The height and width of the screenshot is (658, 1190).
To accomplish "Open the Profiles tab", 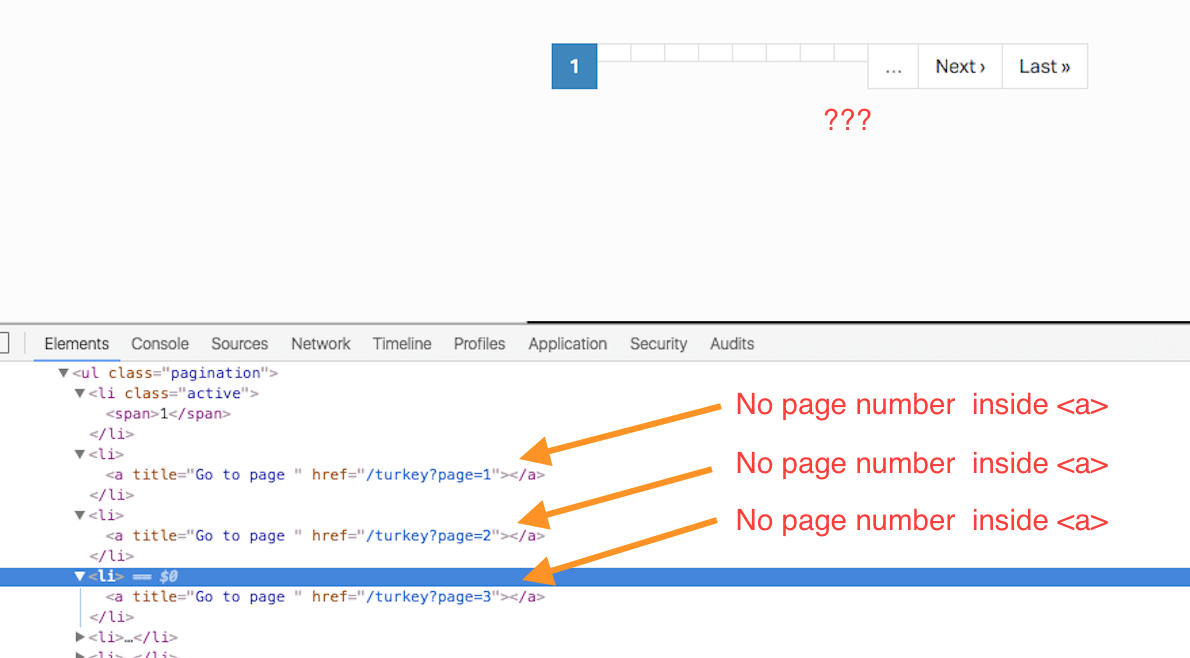I will pyautogui.click(x=479, y=344).
